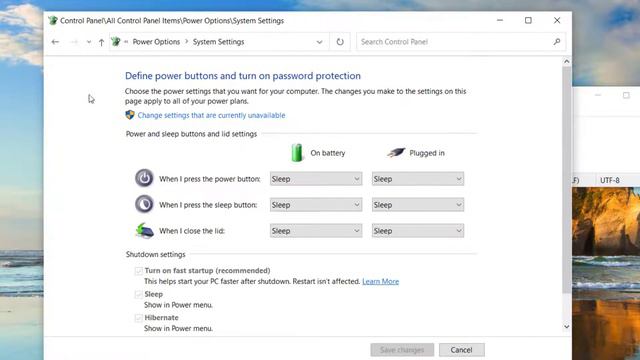The image size is (640, 360).
Task: Refresh the Control Panel page
Action: point(340,42)
